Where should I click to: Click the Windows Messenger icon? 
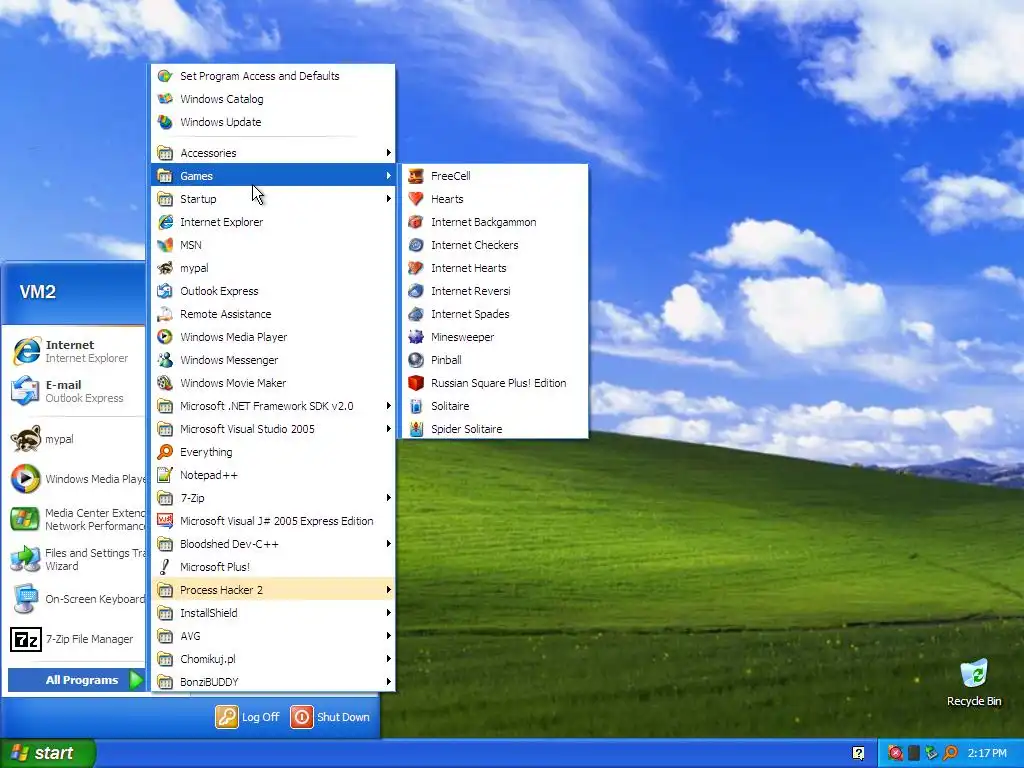click(x=165, y=360)
